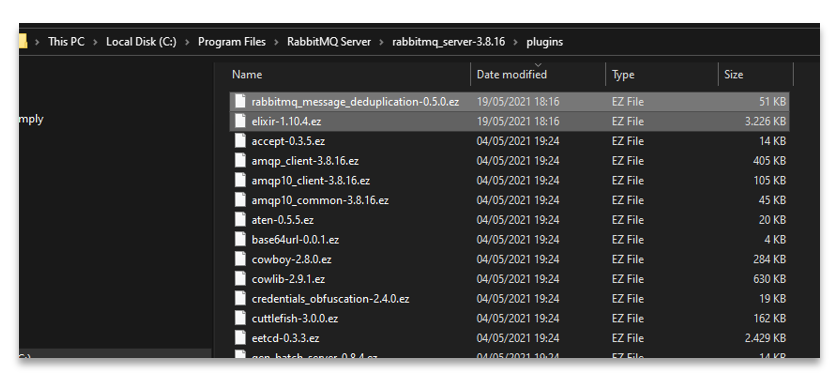This screenshot has width=838, height=381.
Task: Open Program Files in the breadcrumb path
Action: [x=232, y=41]
